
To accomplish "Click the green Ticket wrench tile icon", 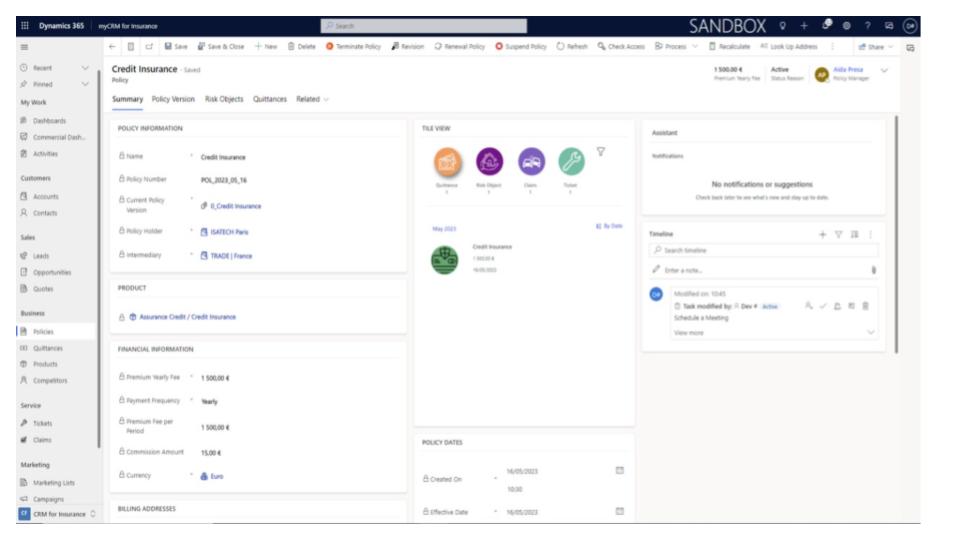I will [571, 162].
